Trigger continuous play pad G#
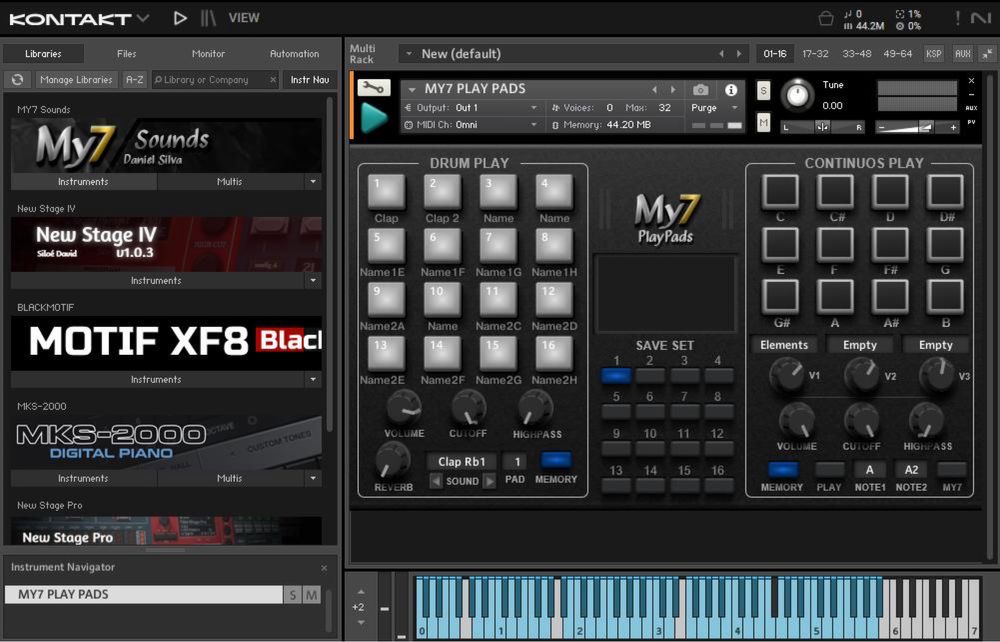The height and width of the screenshot is (642, 1000). (x=780, y=297)
